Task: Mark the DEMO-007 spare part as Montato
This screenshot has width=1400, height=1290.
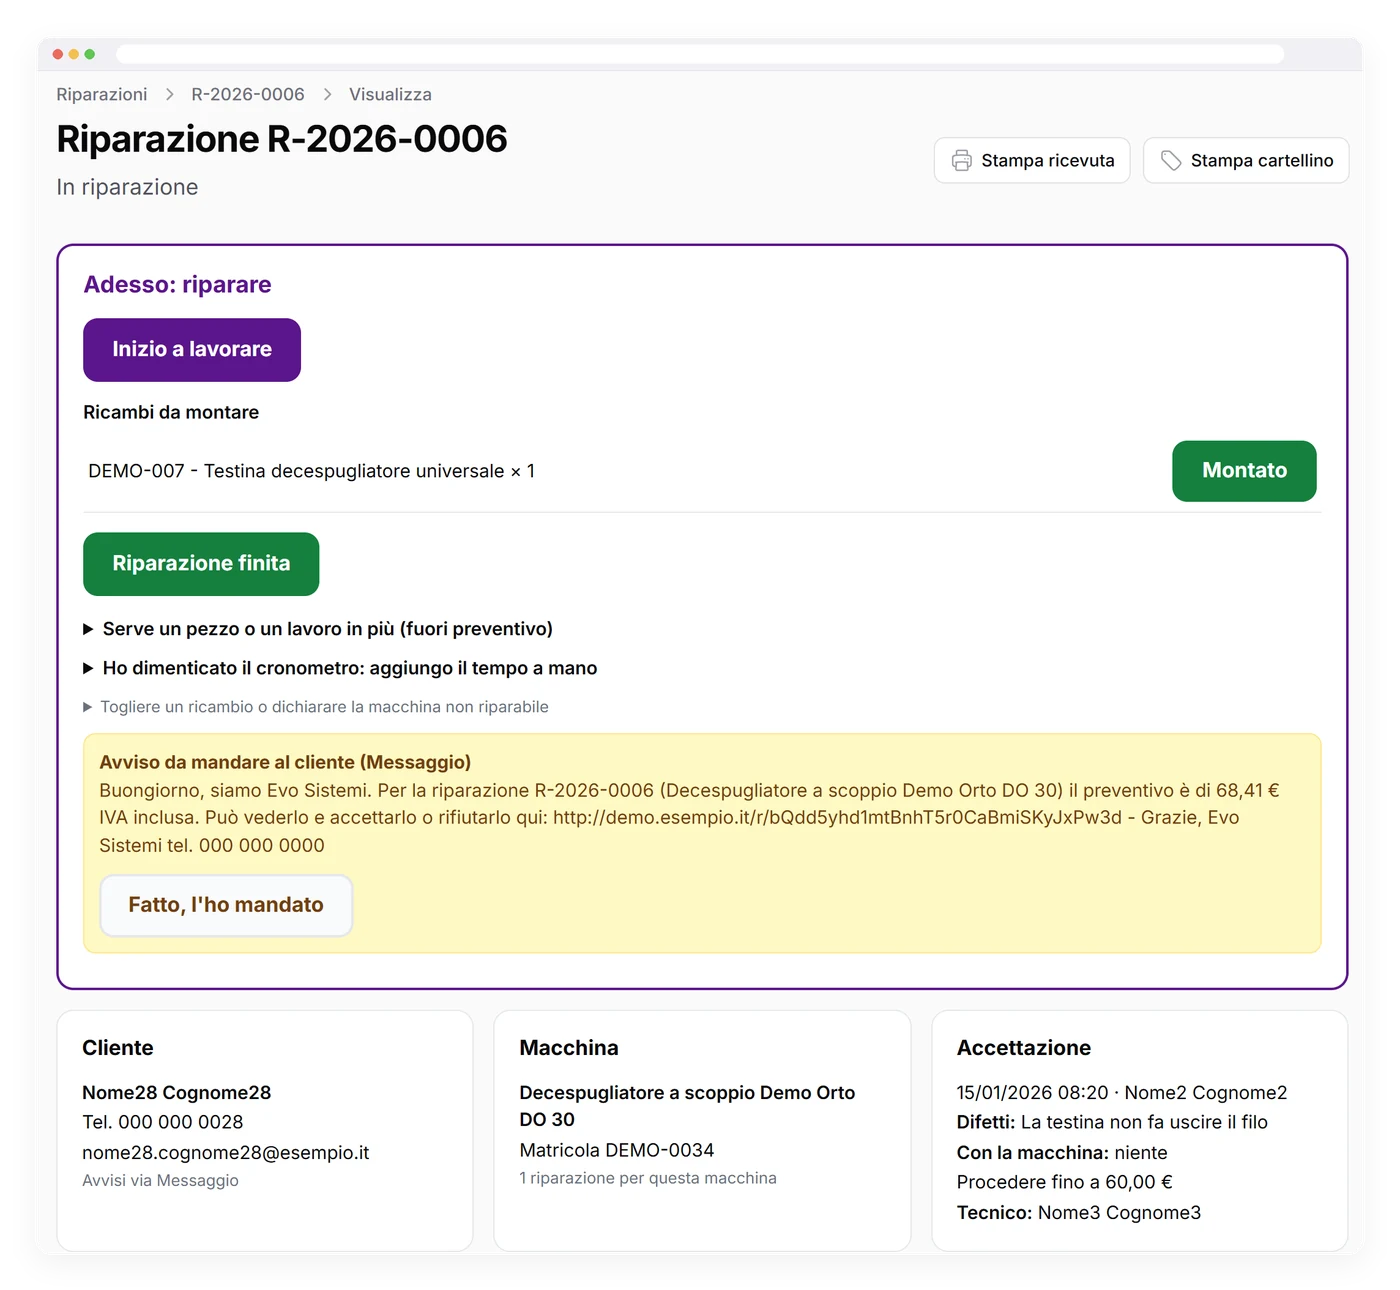Action: pos(1244,471)
